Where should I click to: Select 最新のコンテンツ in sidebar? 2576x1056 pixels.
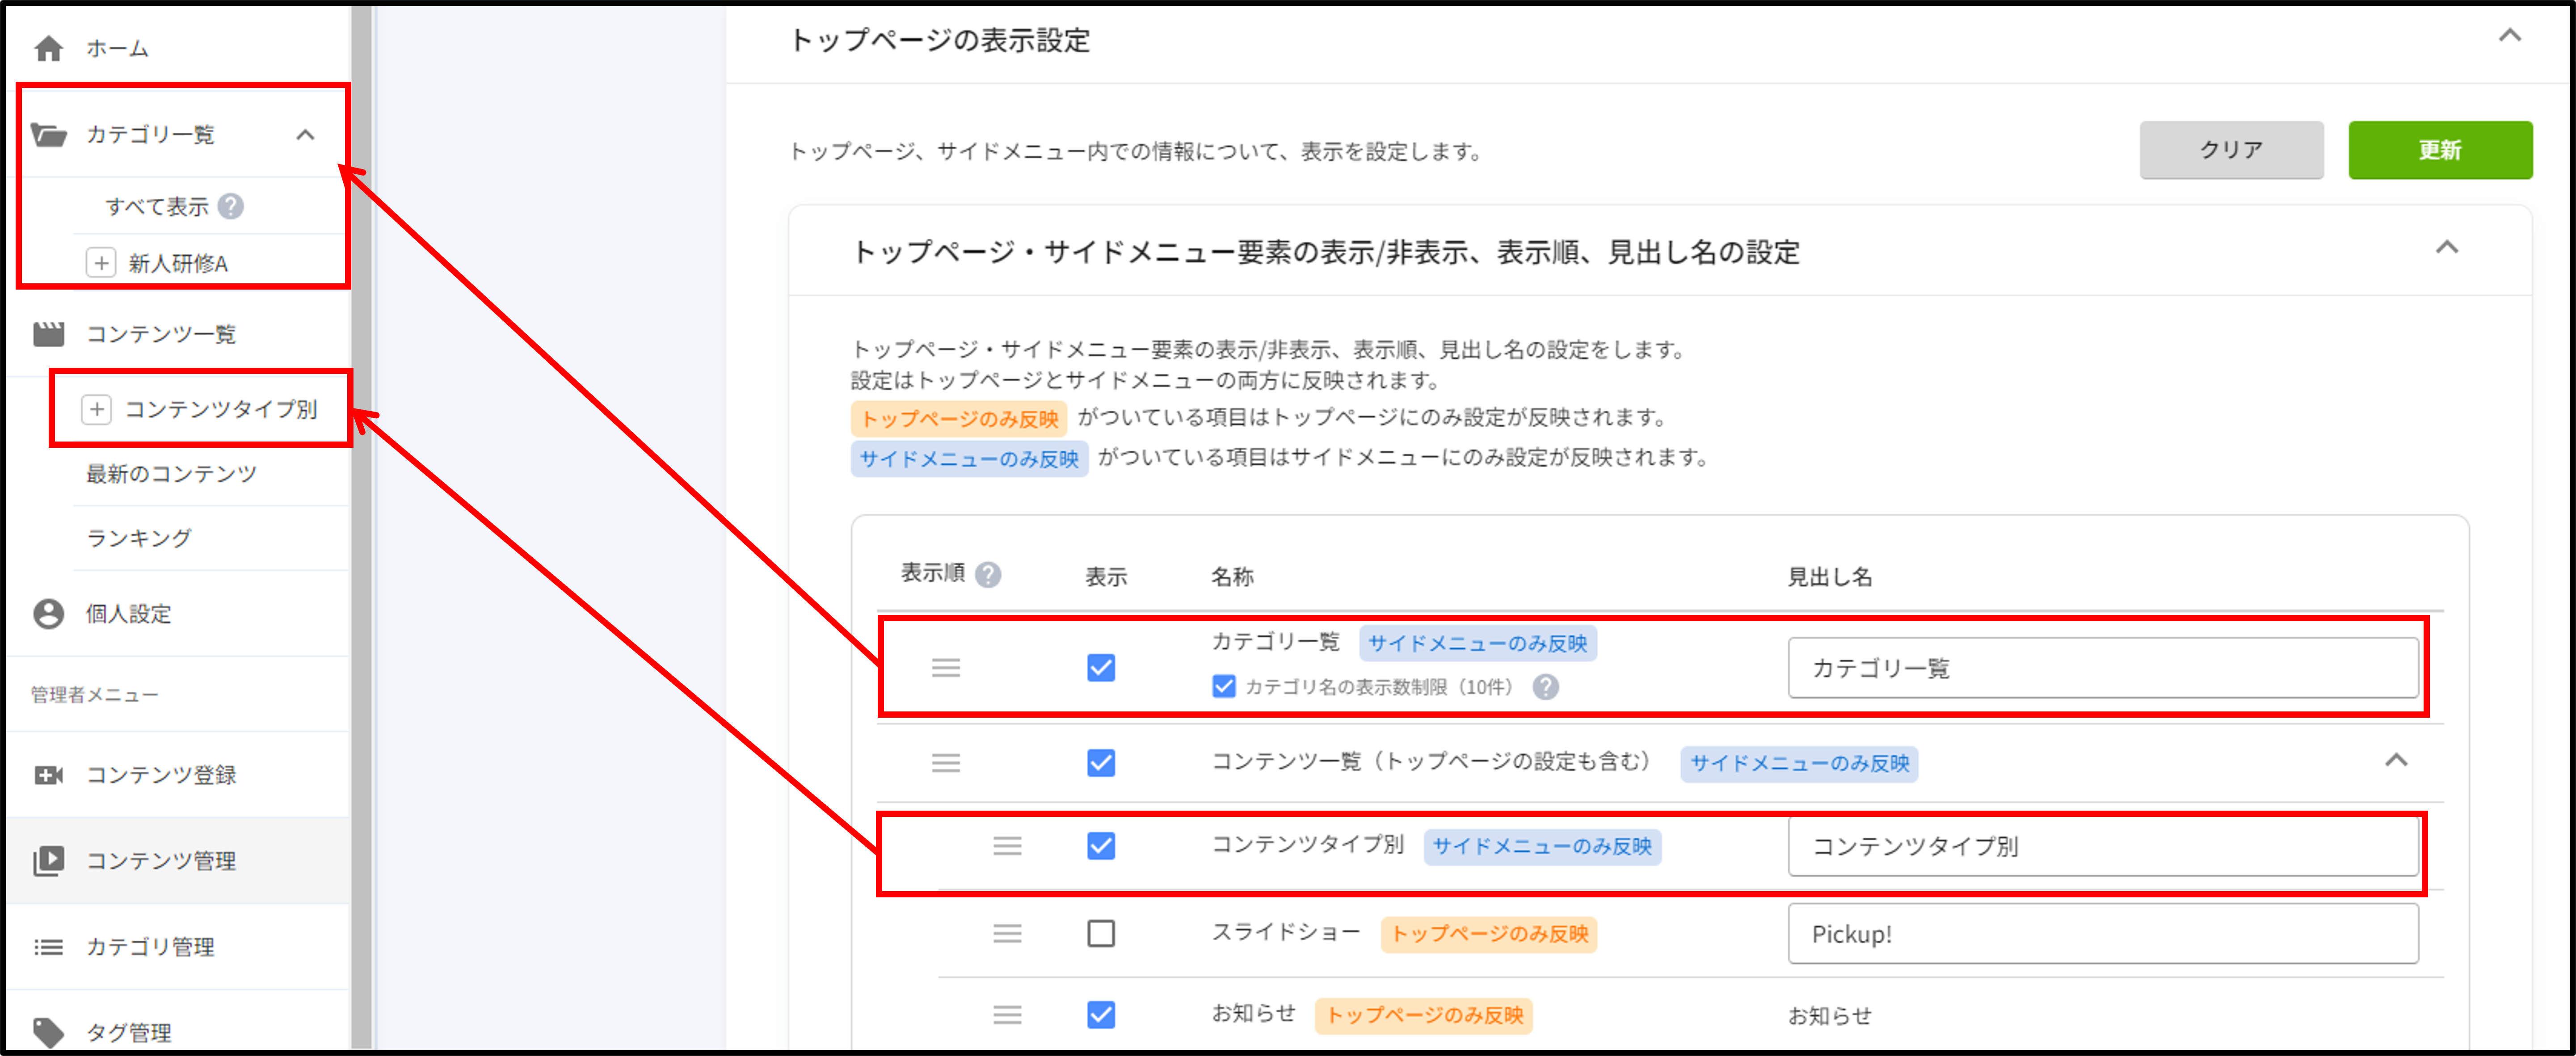pos(171,474)
